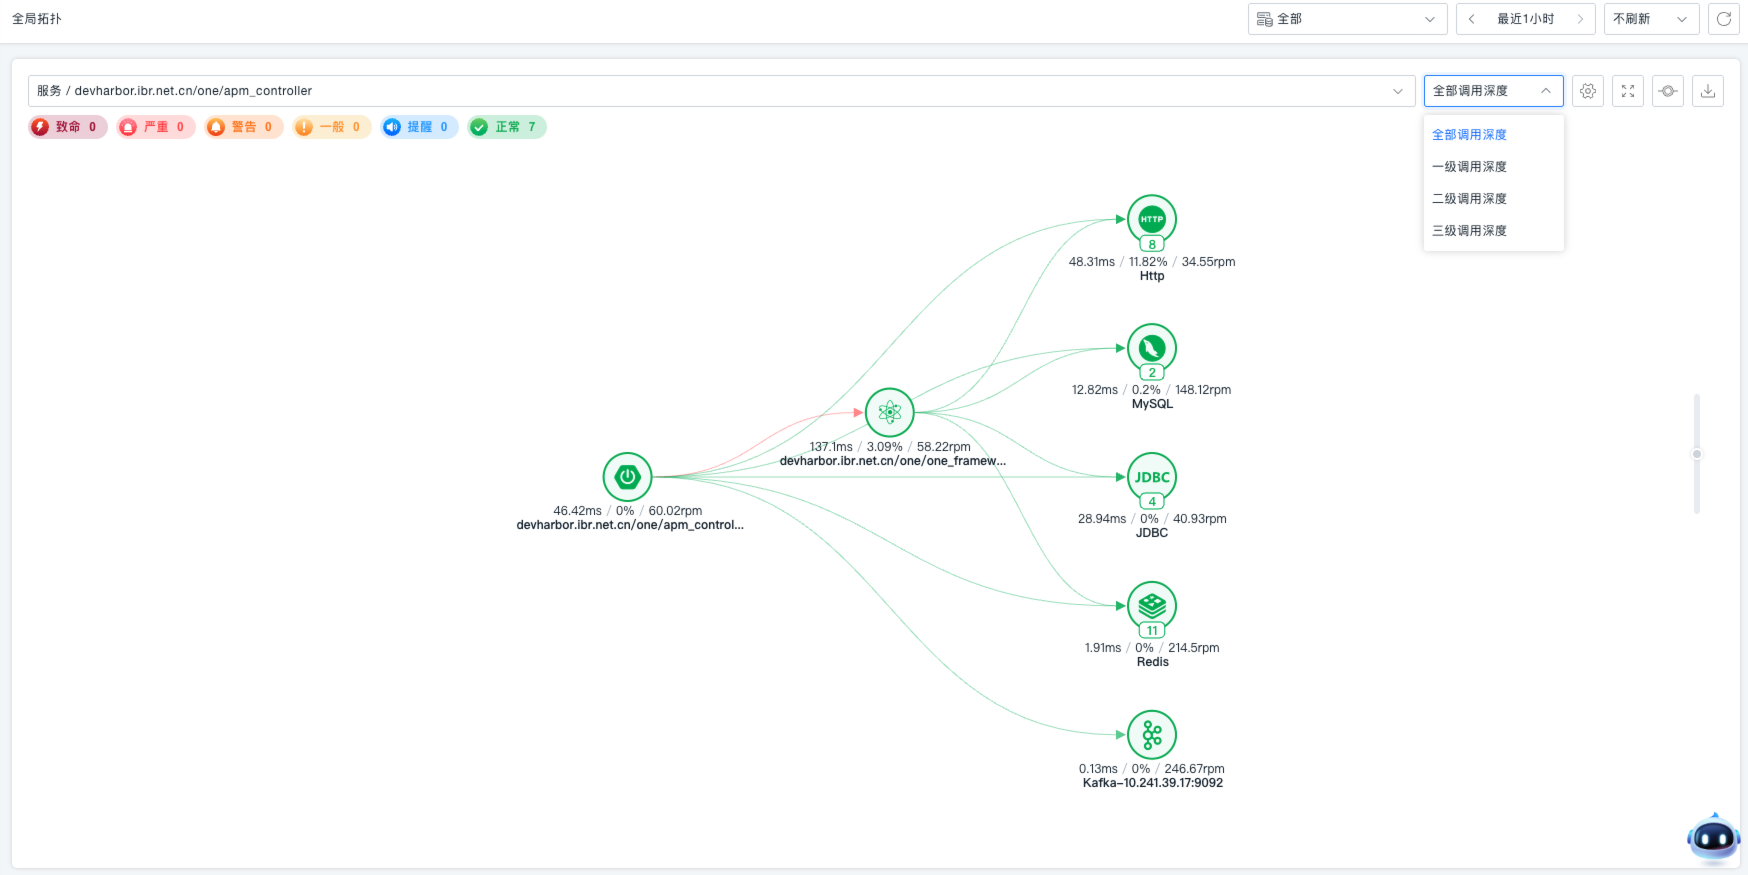This screenshot has width=1748, height=875.
Task: Open the AI assistant robot
Action: coord(1713,838)
